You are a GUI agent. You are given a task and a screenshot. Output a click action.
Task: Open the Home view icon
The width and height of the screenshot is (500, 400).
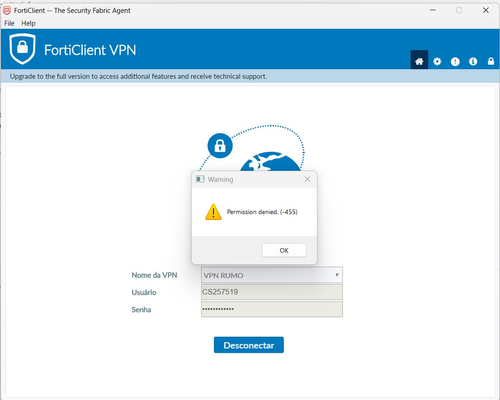419,61
